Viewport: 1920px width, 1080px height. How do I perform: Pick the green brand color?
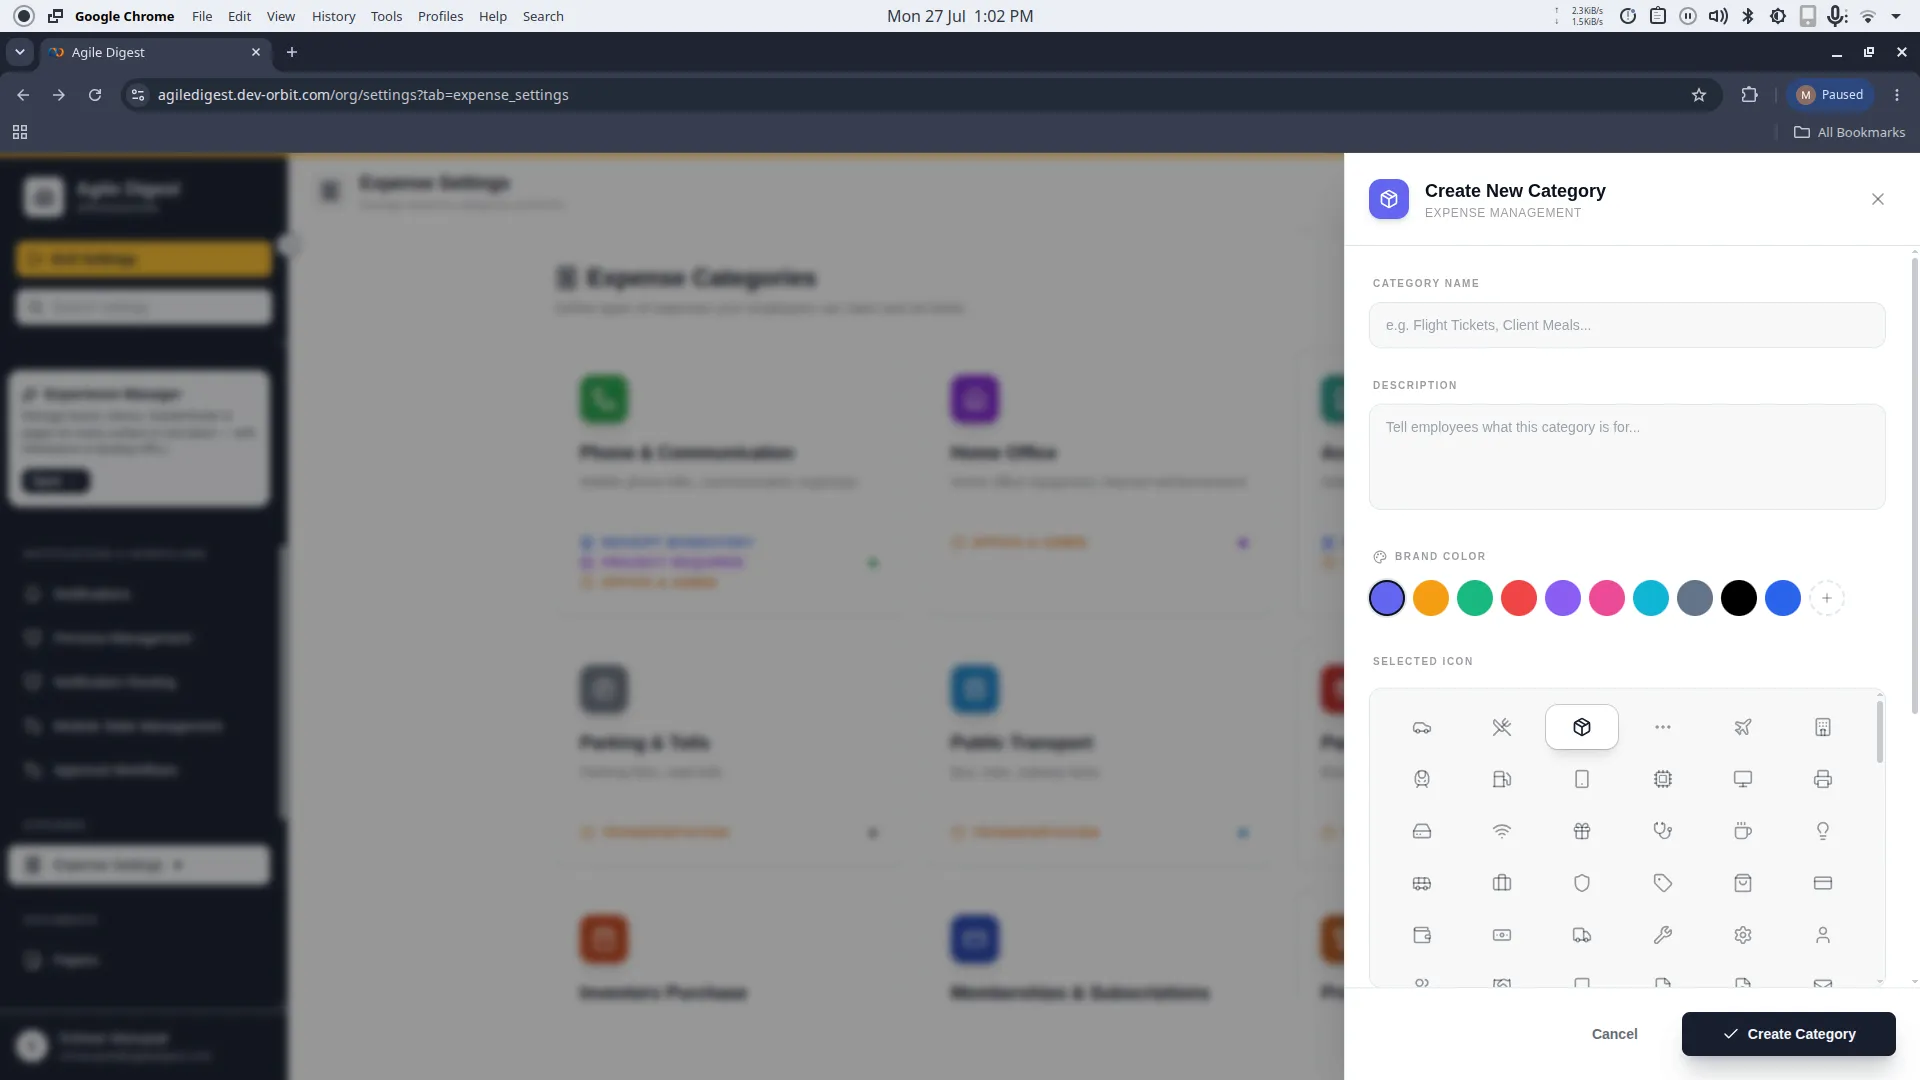tap(1474, 598)
